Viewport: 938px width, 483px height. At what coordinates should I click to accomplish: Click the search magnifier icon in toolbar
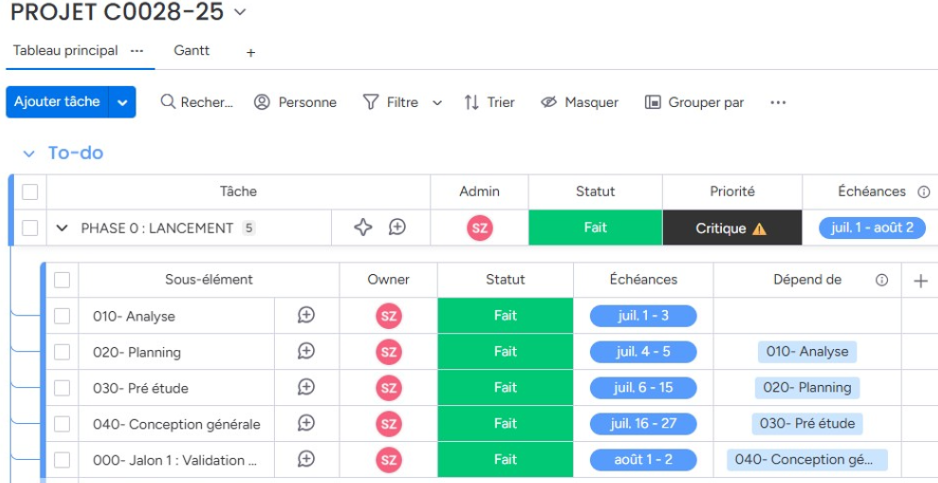[x=168, y=102]
